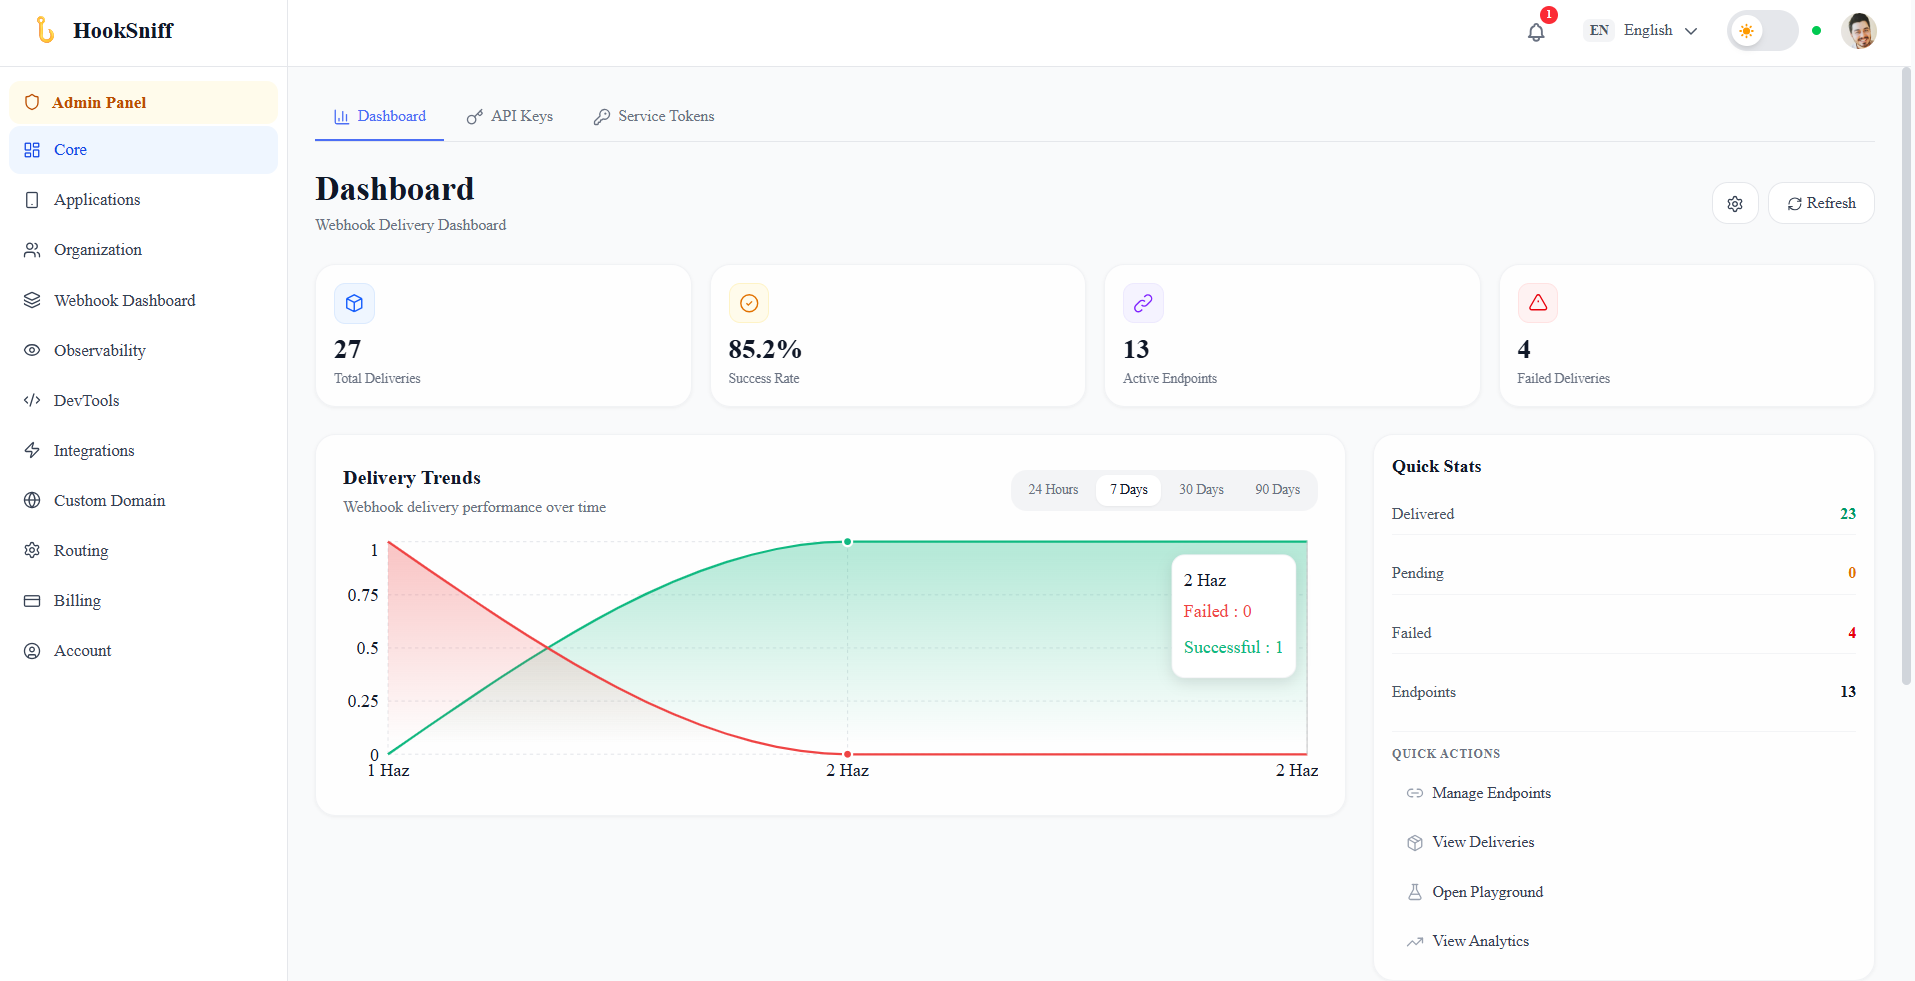
Task: Click the Routing gear icon
Action: coord(32,550)
